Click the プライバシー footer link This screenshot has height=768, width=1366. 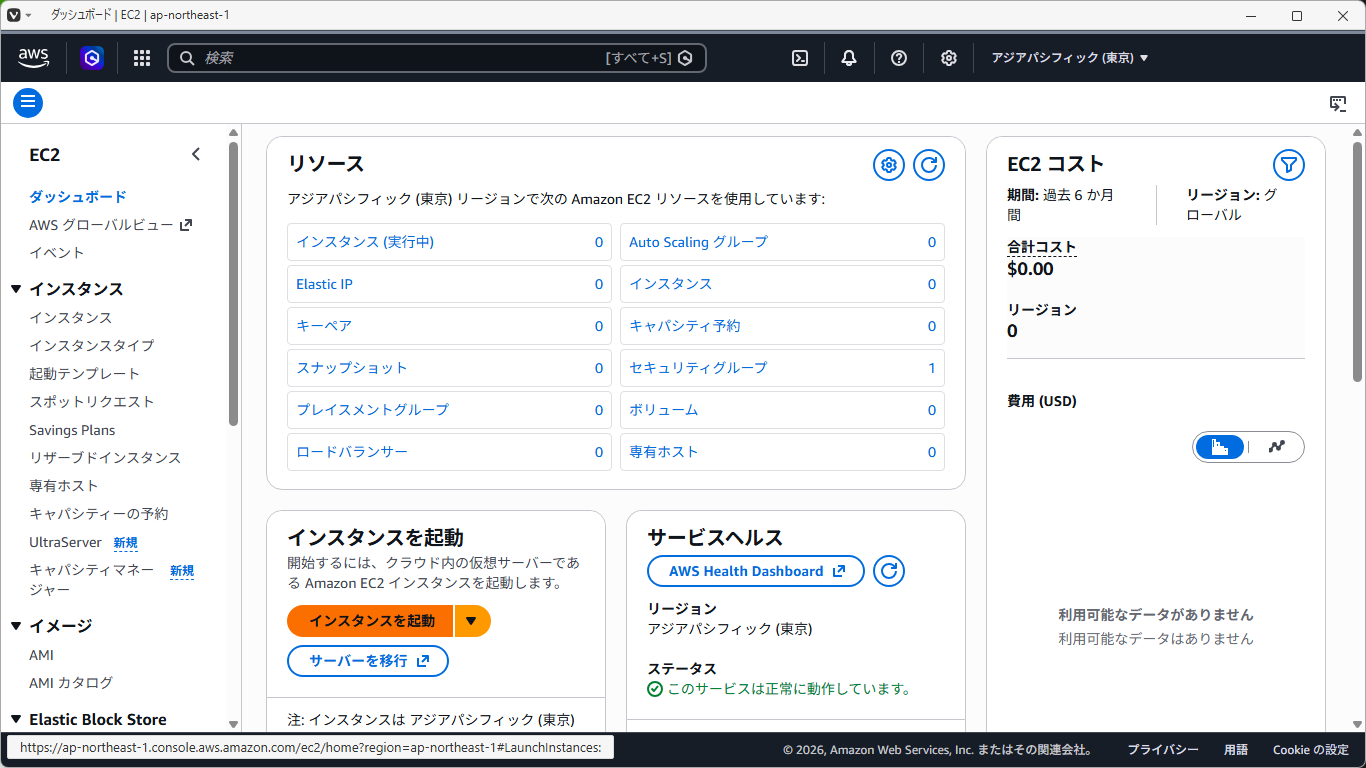coord(1163,750)
